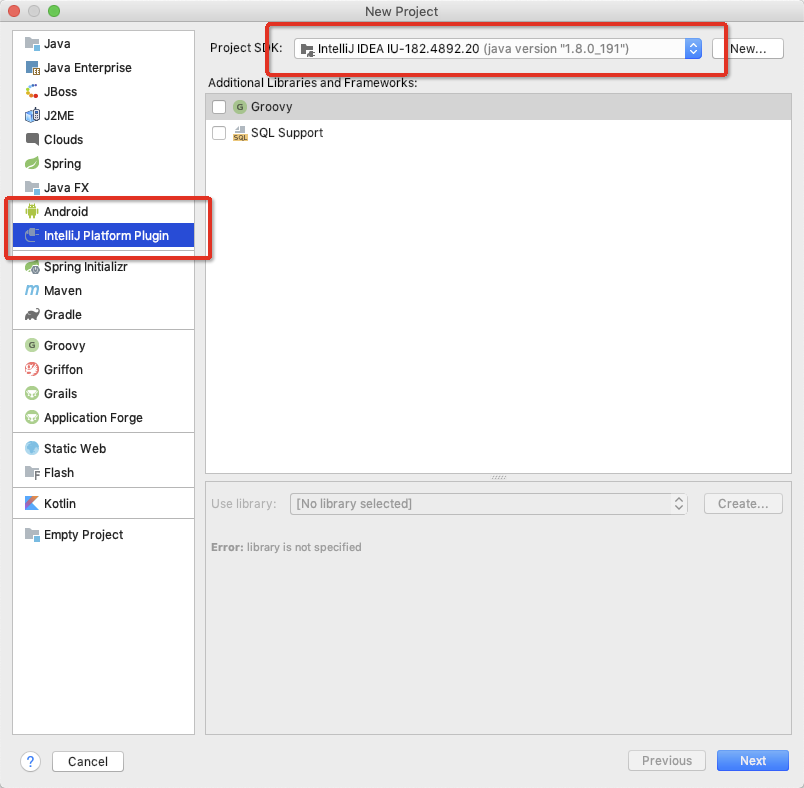Select the Spring Initializr label
This screenshot has height=788, width=804.
(86, 267)
